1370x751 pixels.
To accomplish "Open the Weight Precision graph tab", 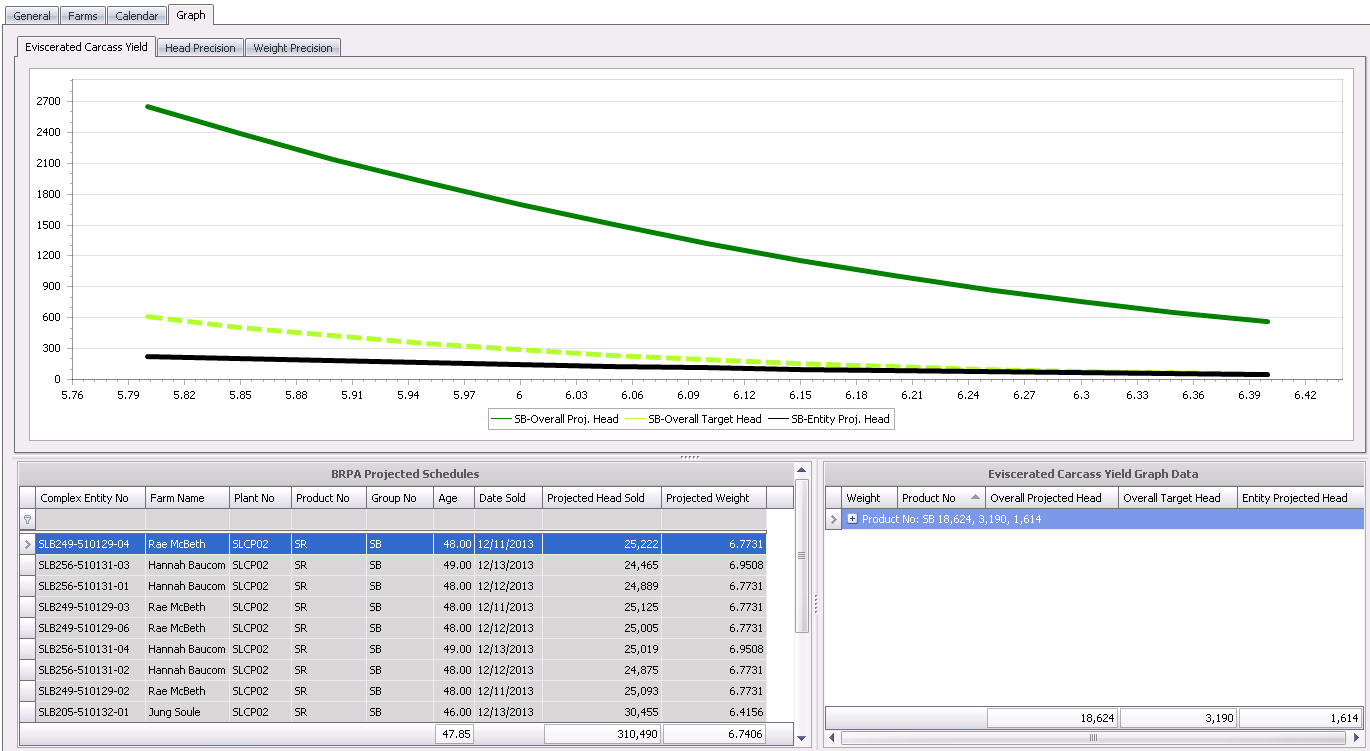I will (293, 48).
